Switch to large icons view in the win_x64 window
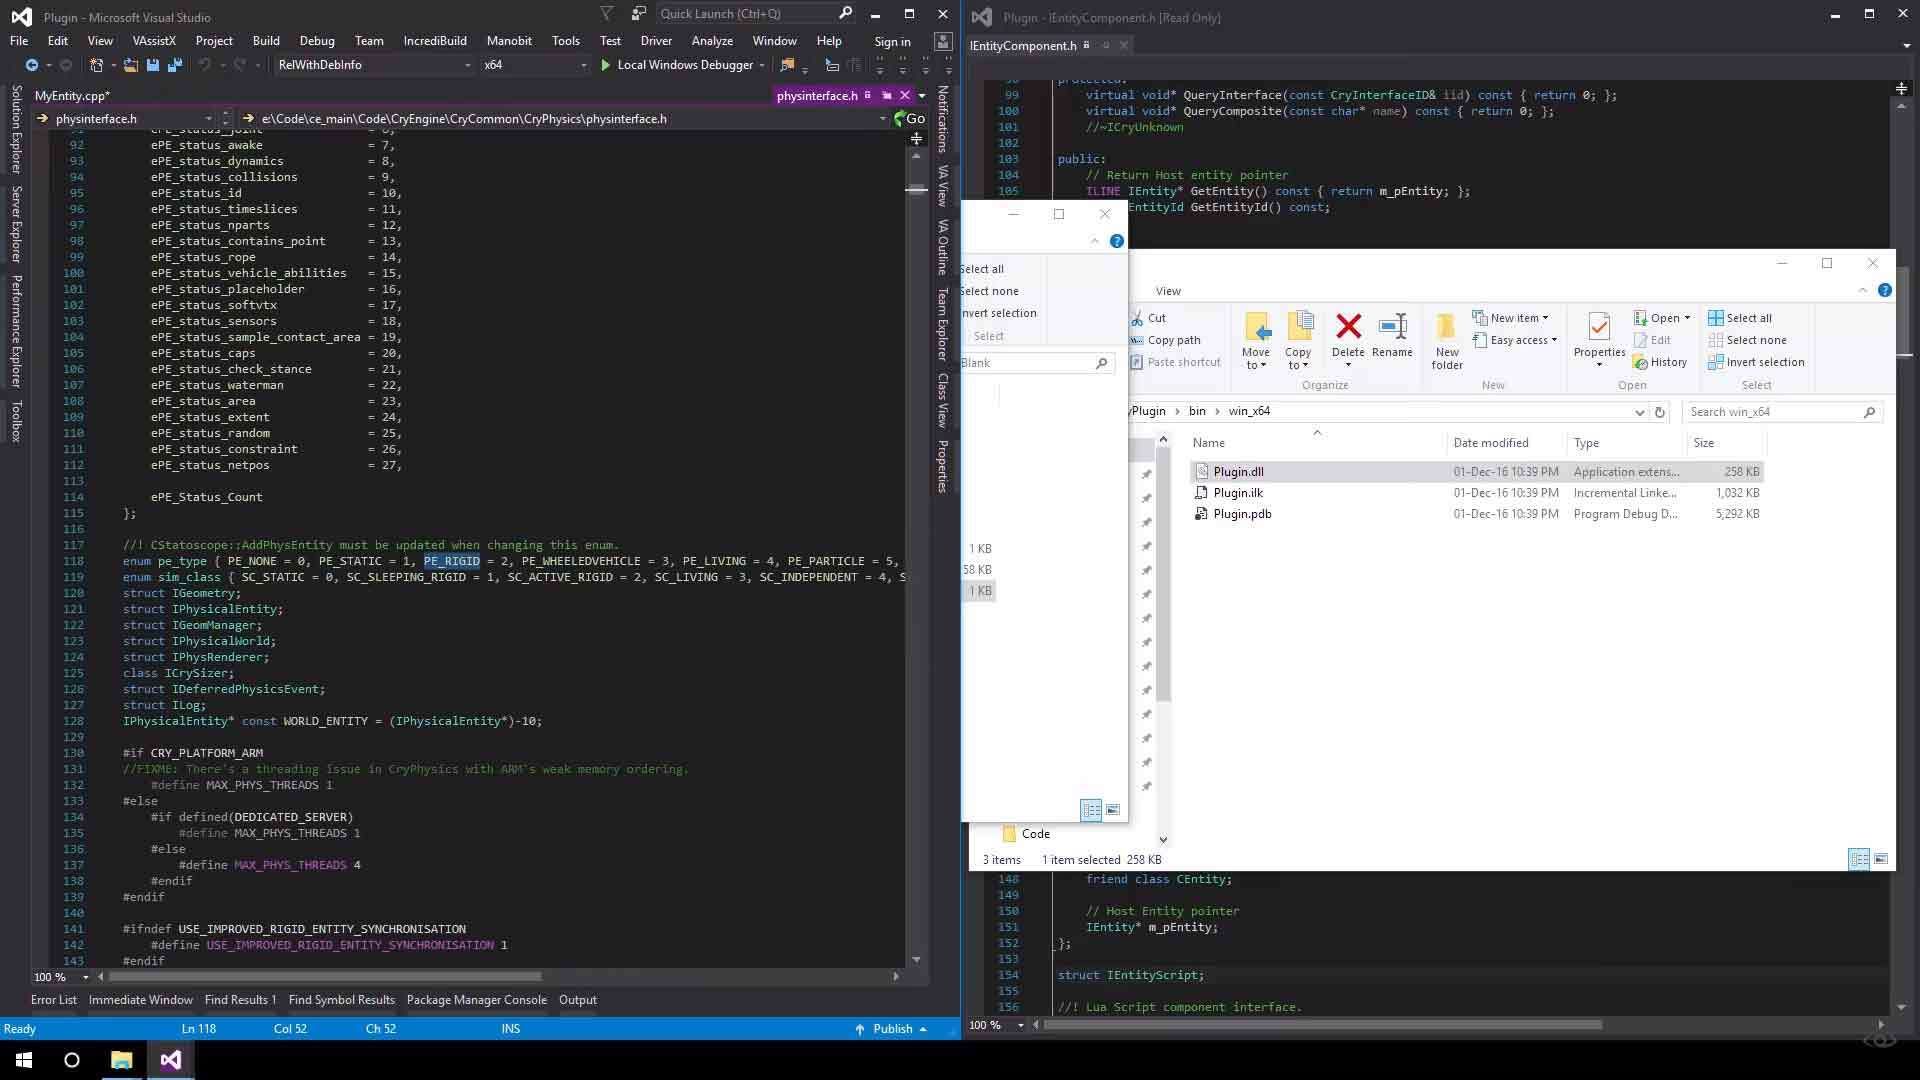Viewport: 1920px width, 1080px height. click(x=1881, y=859)
